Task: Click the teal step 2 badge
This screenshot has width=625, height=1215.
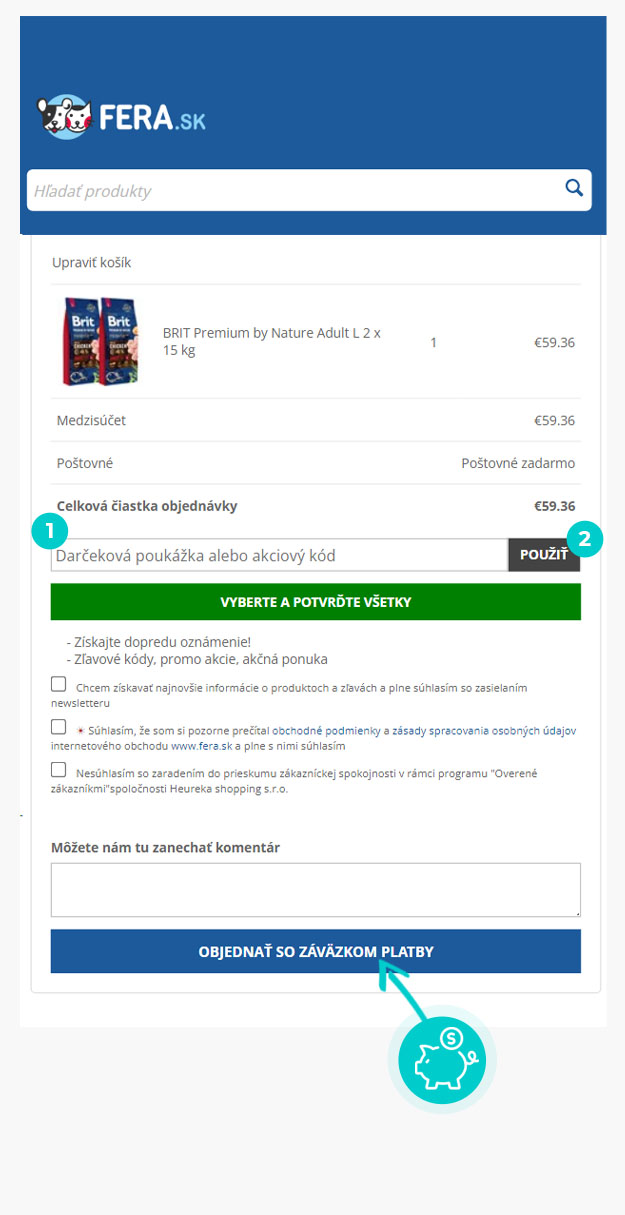Action: [585, 539]
